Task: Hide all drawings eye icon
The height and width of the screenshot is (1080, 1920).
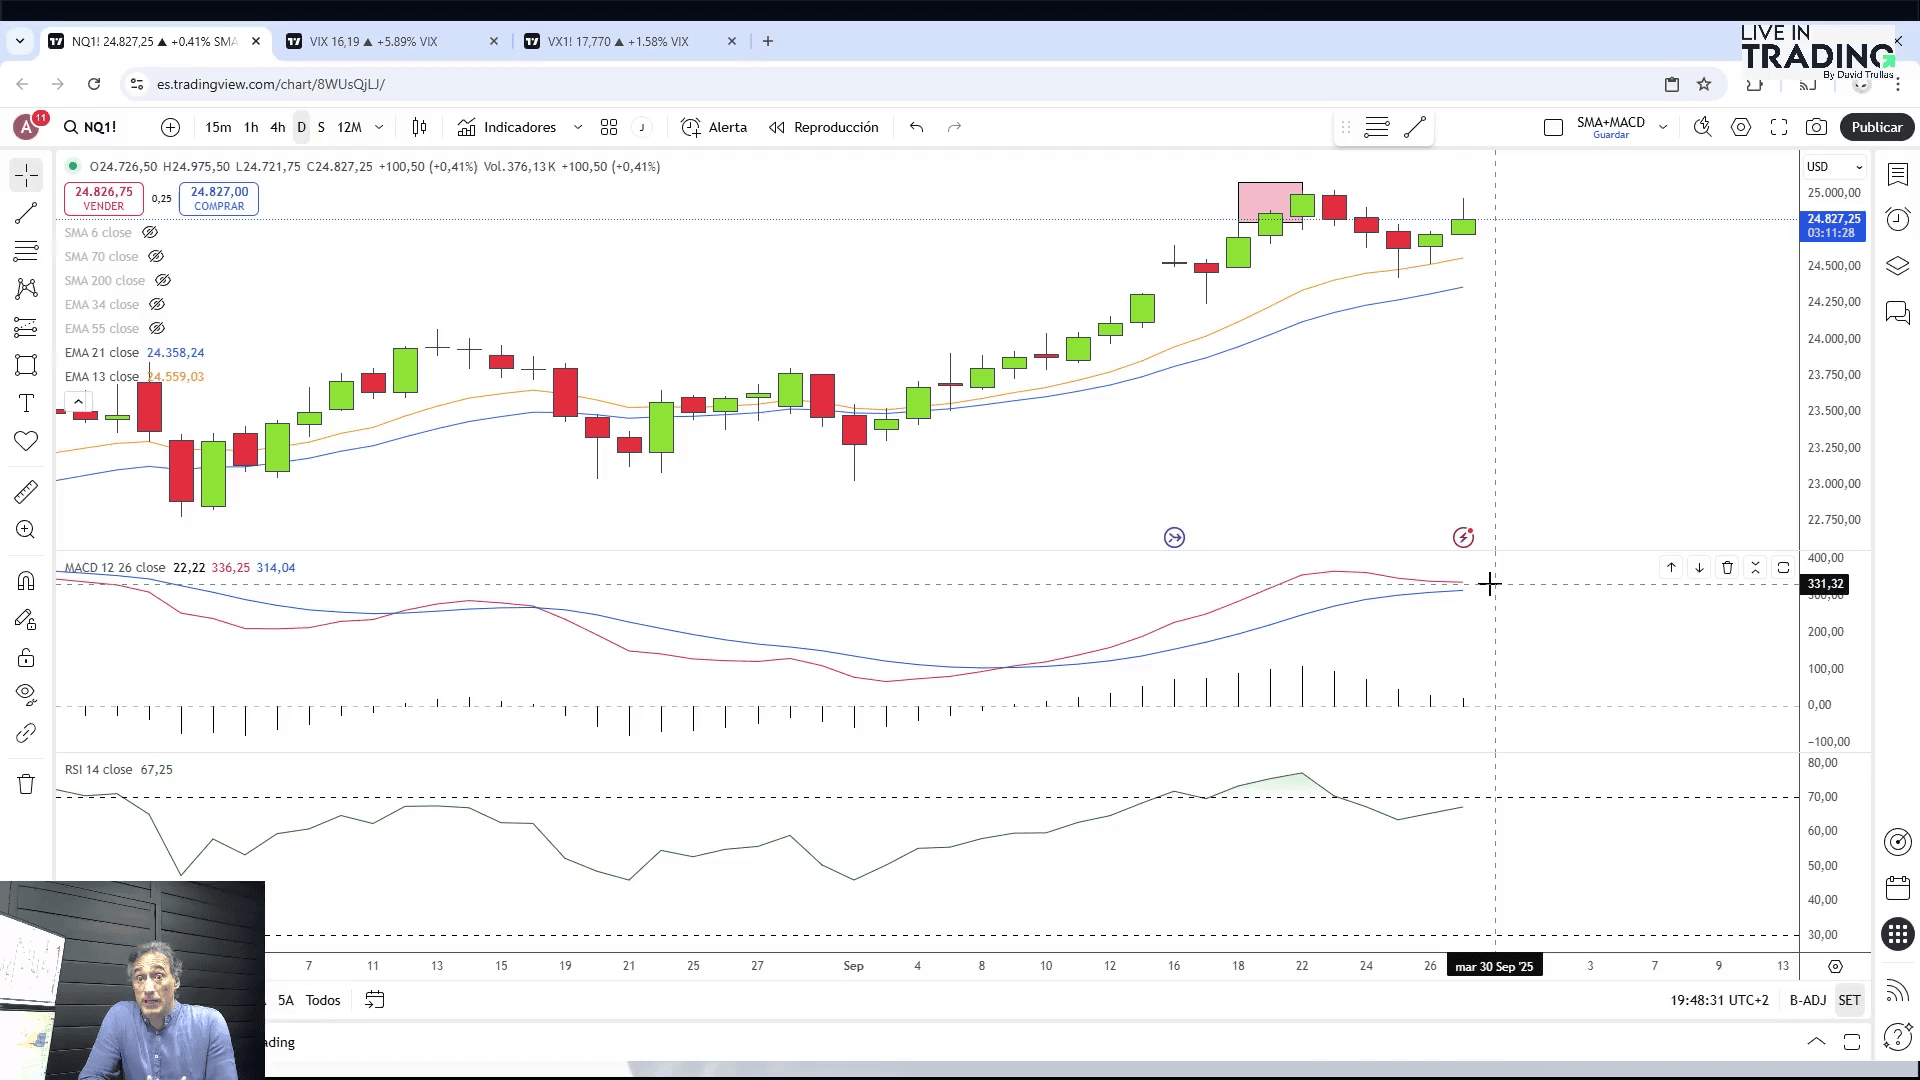Action: click(x=26, y=694)
